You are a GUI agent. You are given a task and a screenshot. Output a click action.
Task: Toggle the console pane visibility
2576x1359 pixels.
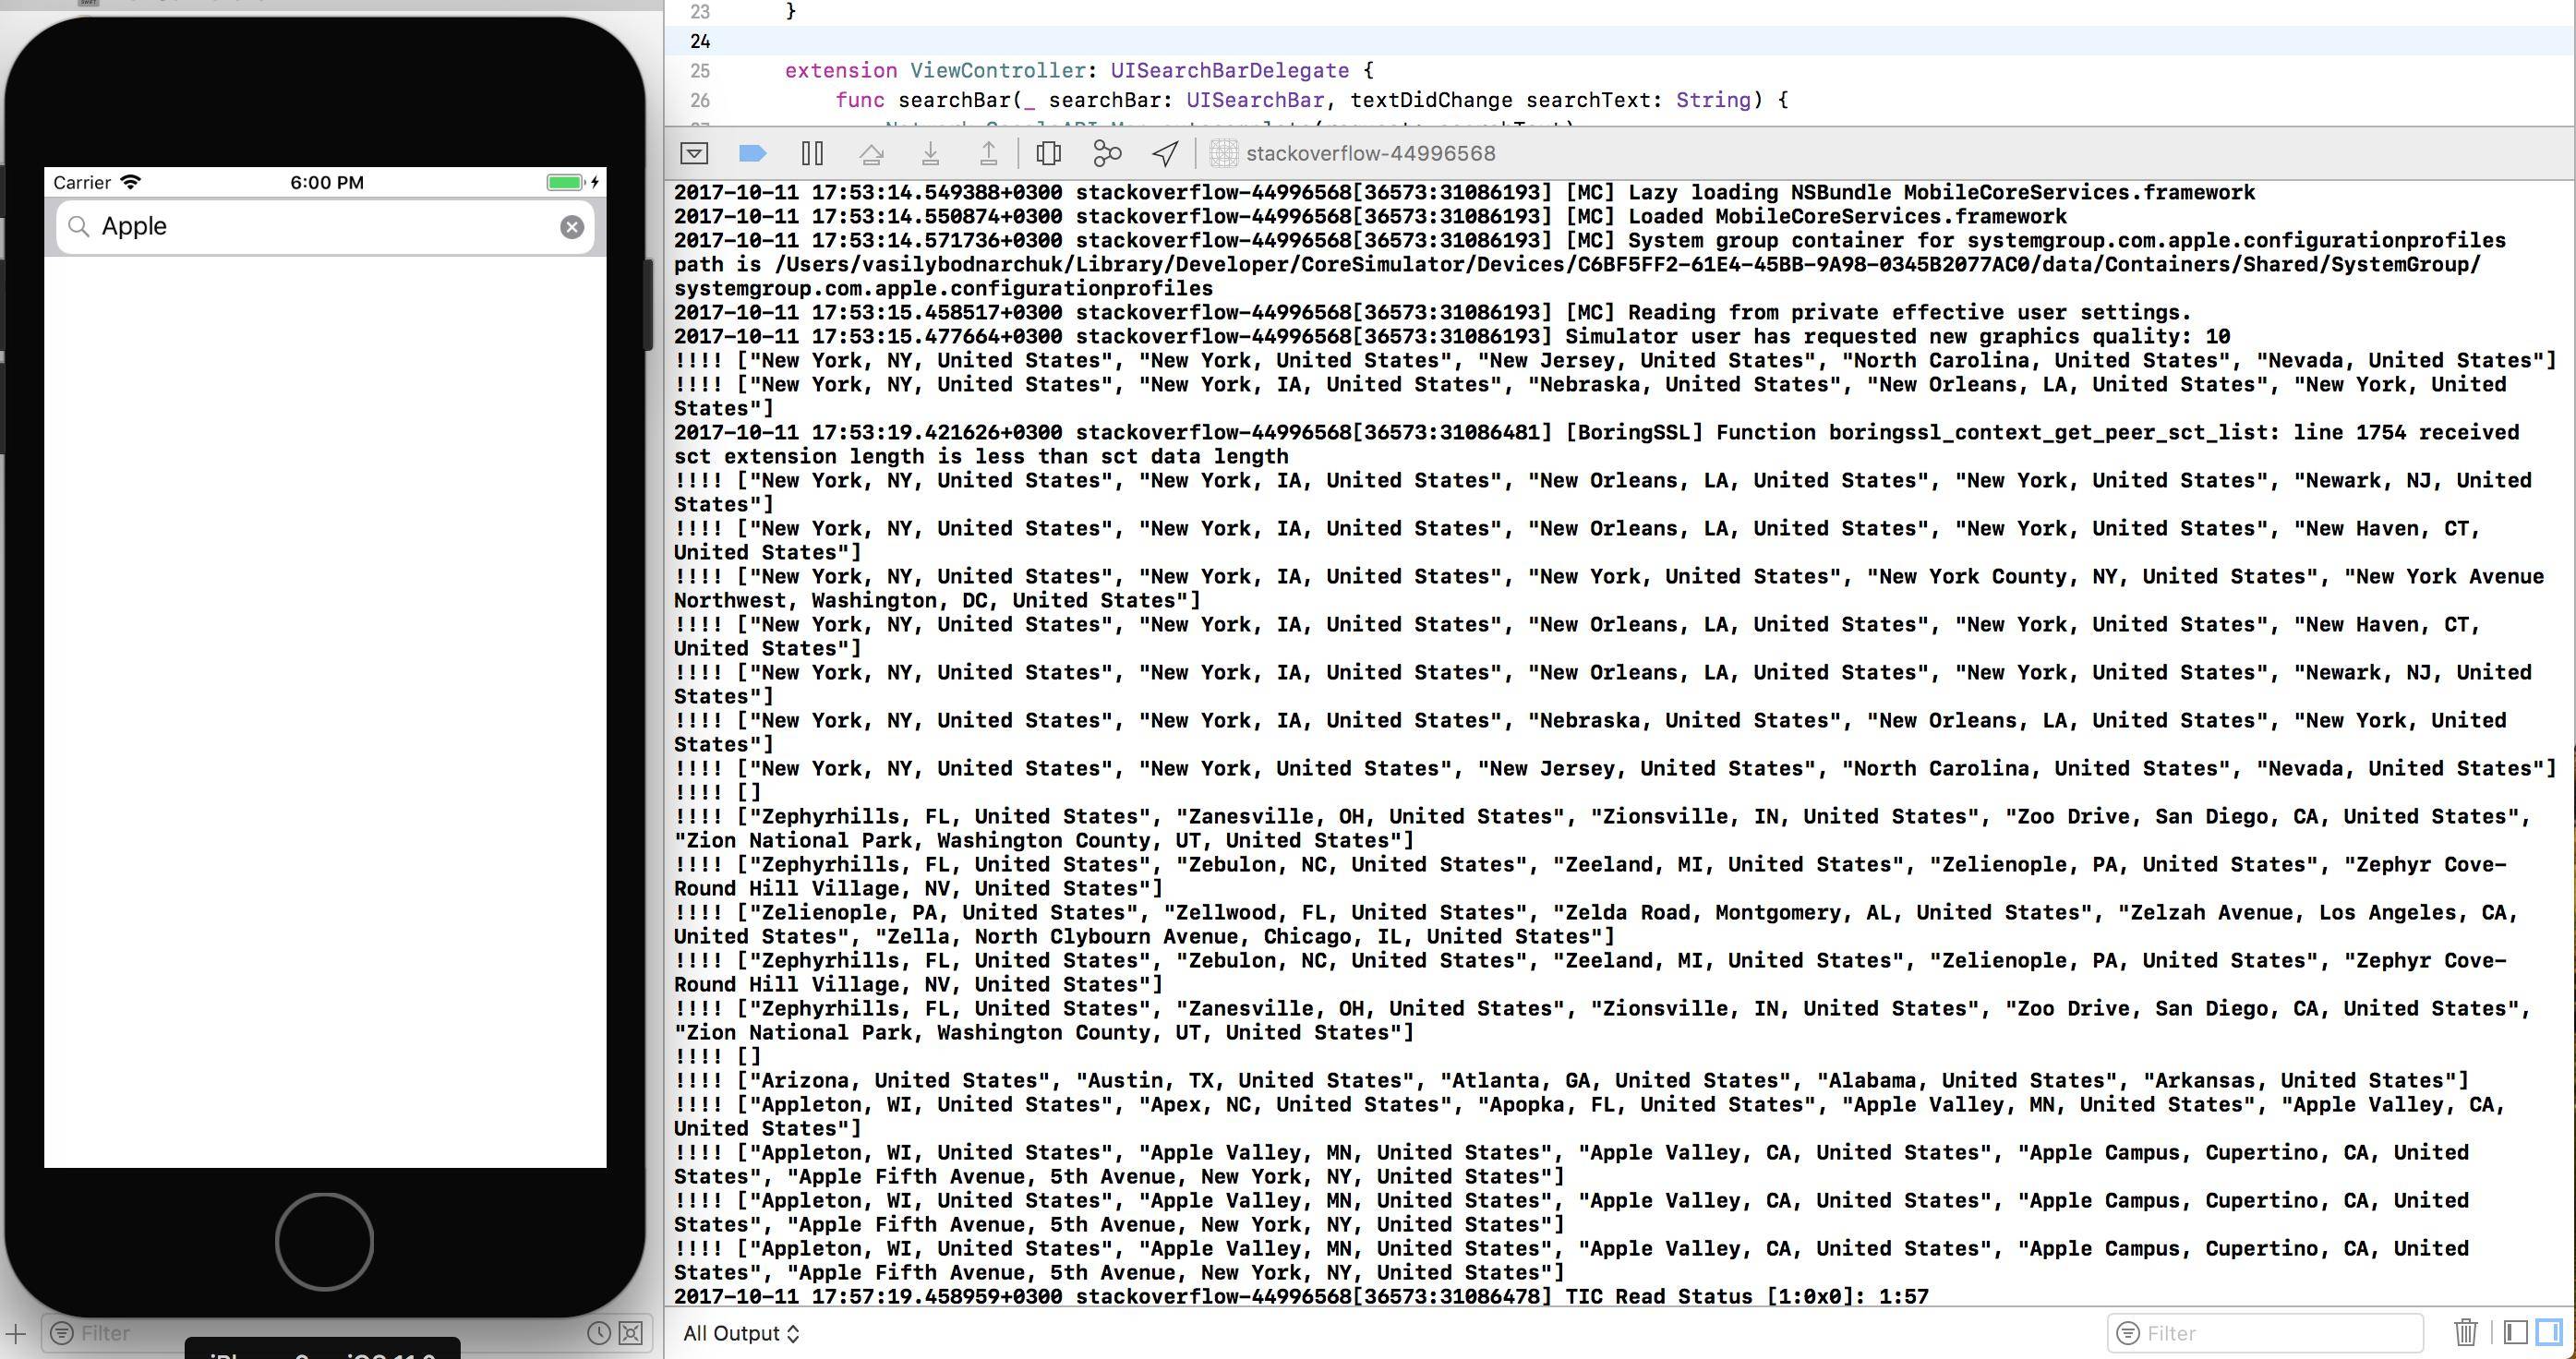(2549, 1332)
